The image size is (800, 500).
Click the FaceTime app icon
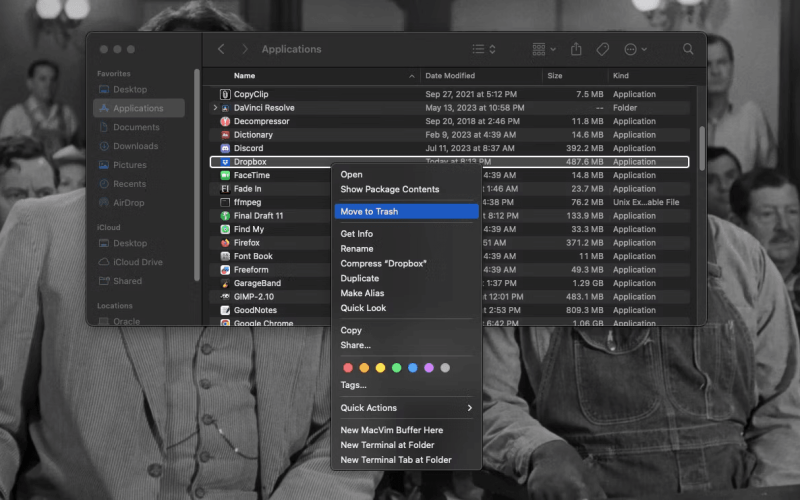[225, 175]
